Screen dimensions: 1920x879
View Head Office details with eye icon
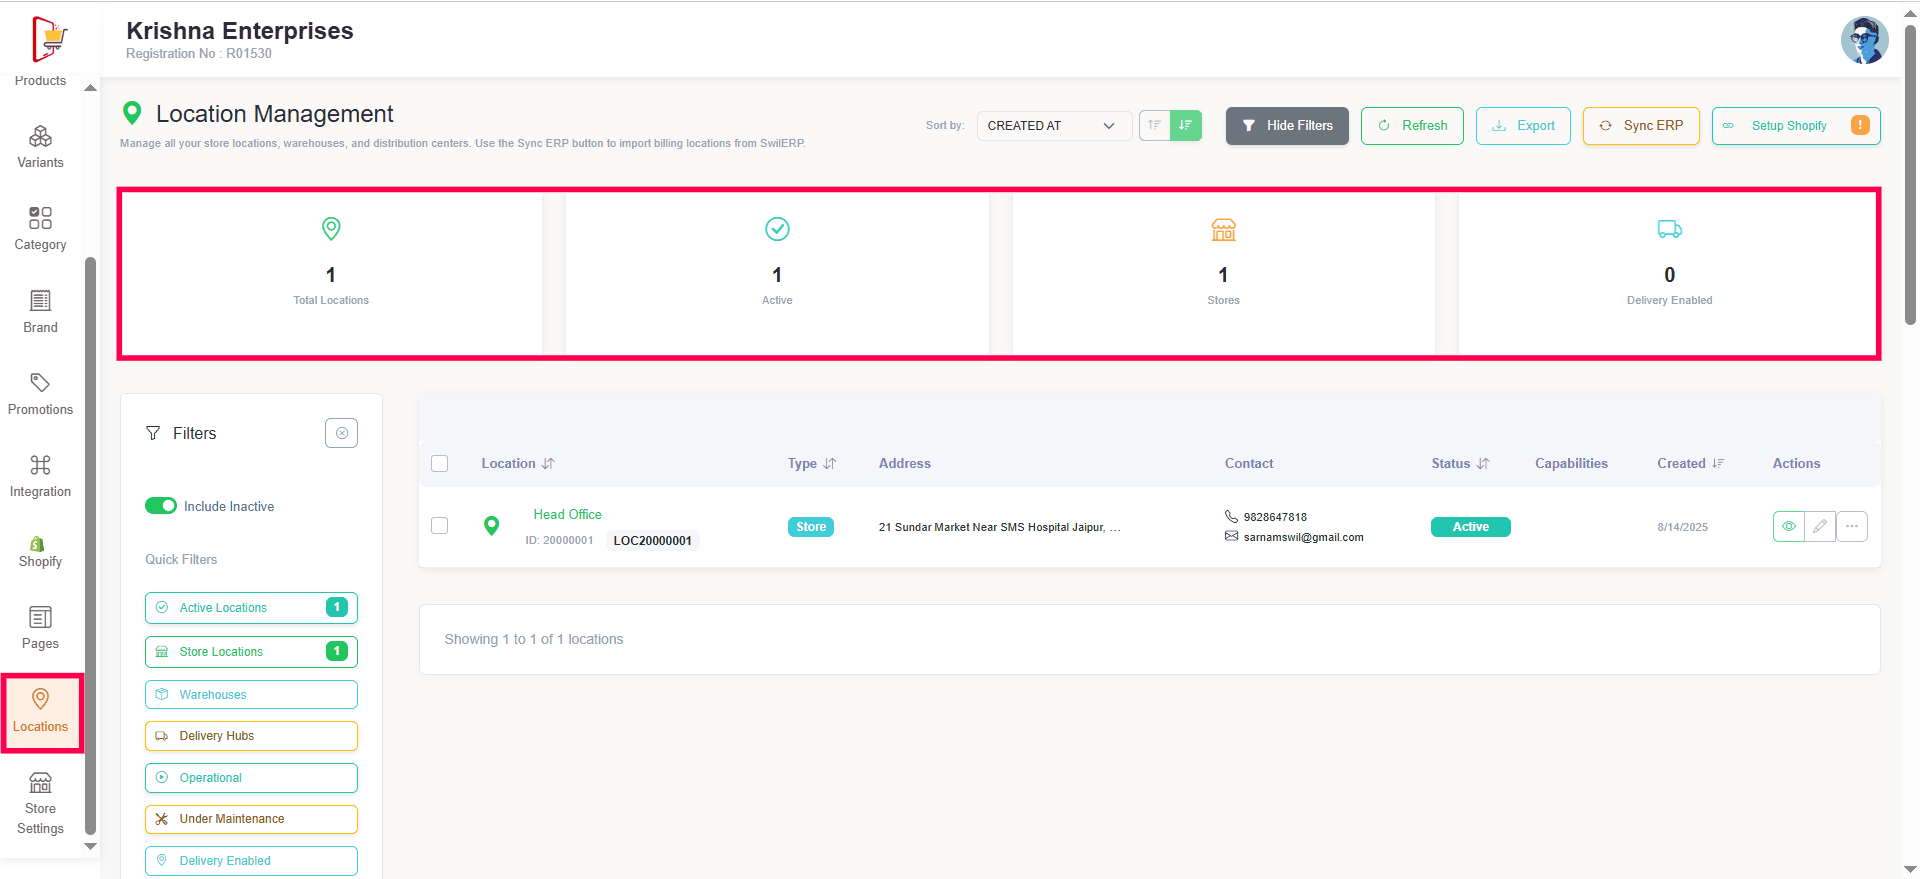tap(1789, 526)
